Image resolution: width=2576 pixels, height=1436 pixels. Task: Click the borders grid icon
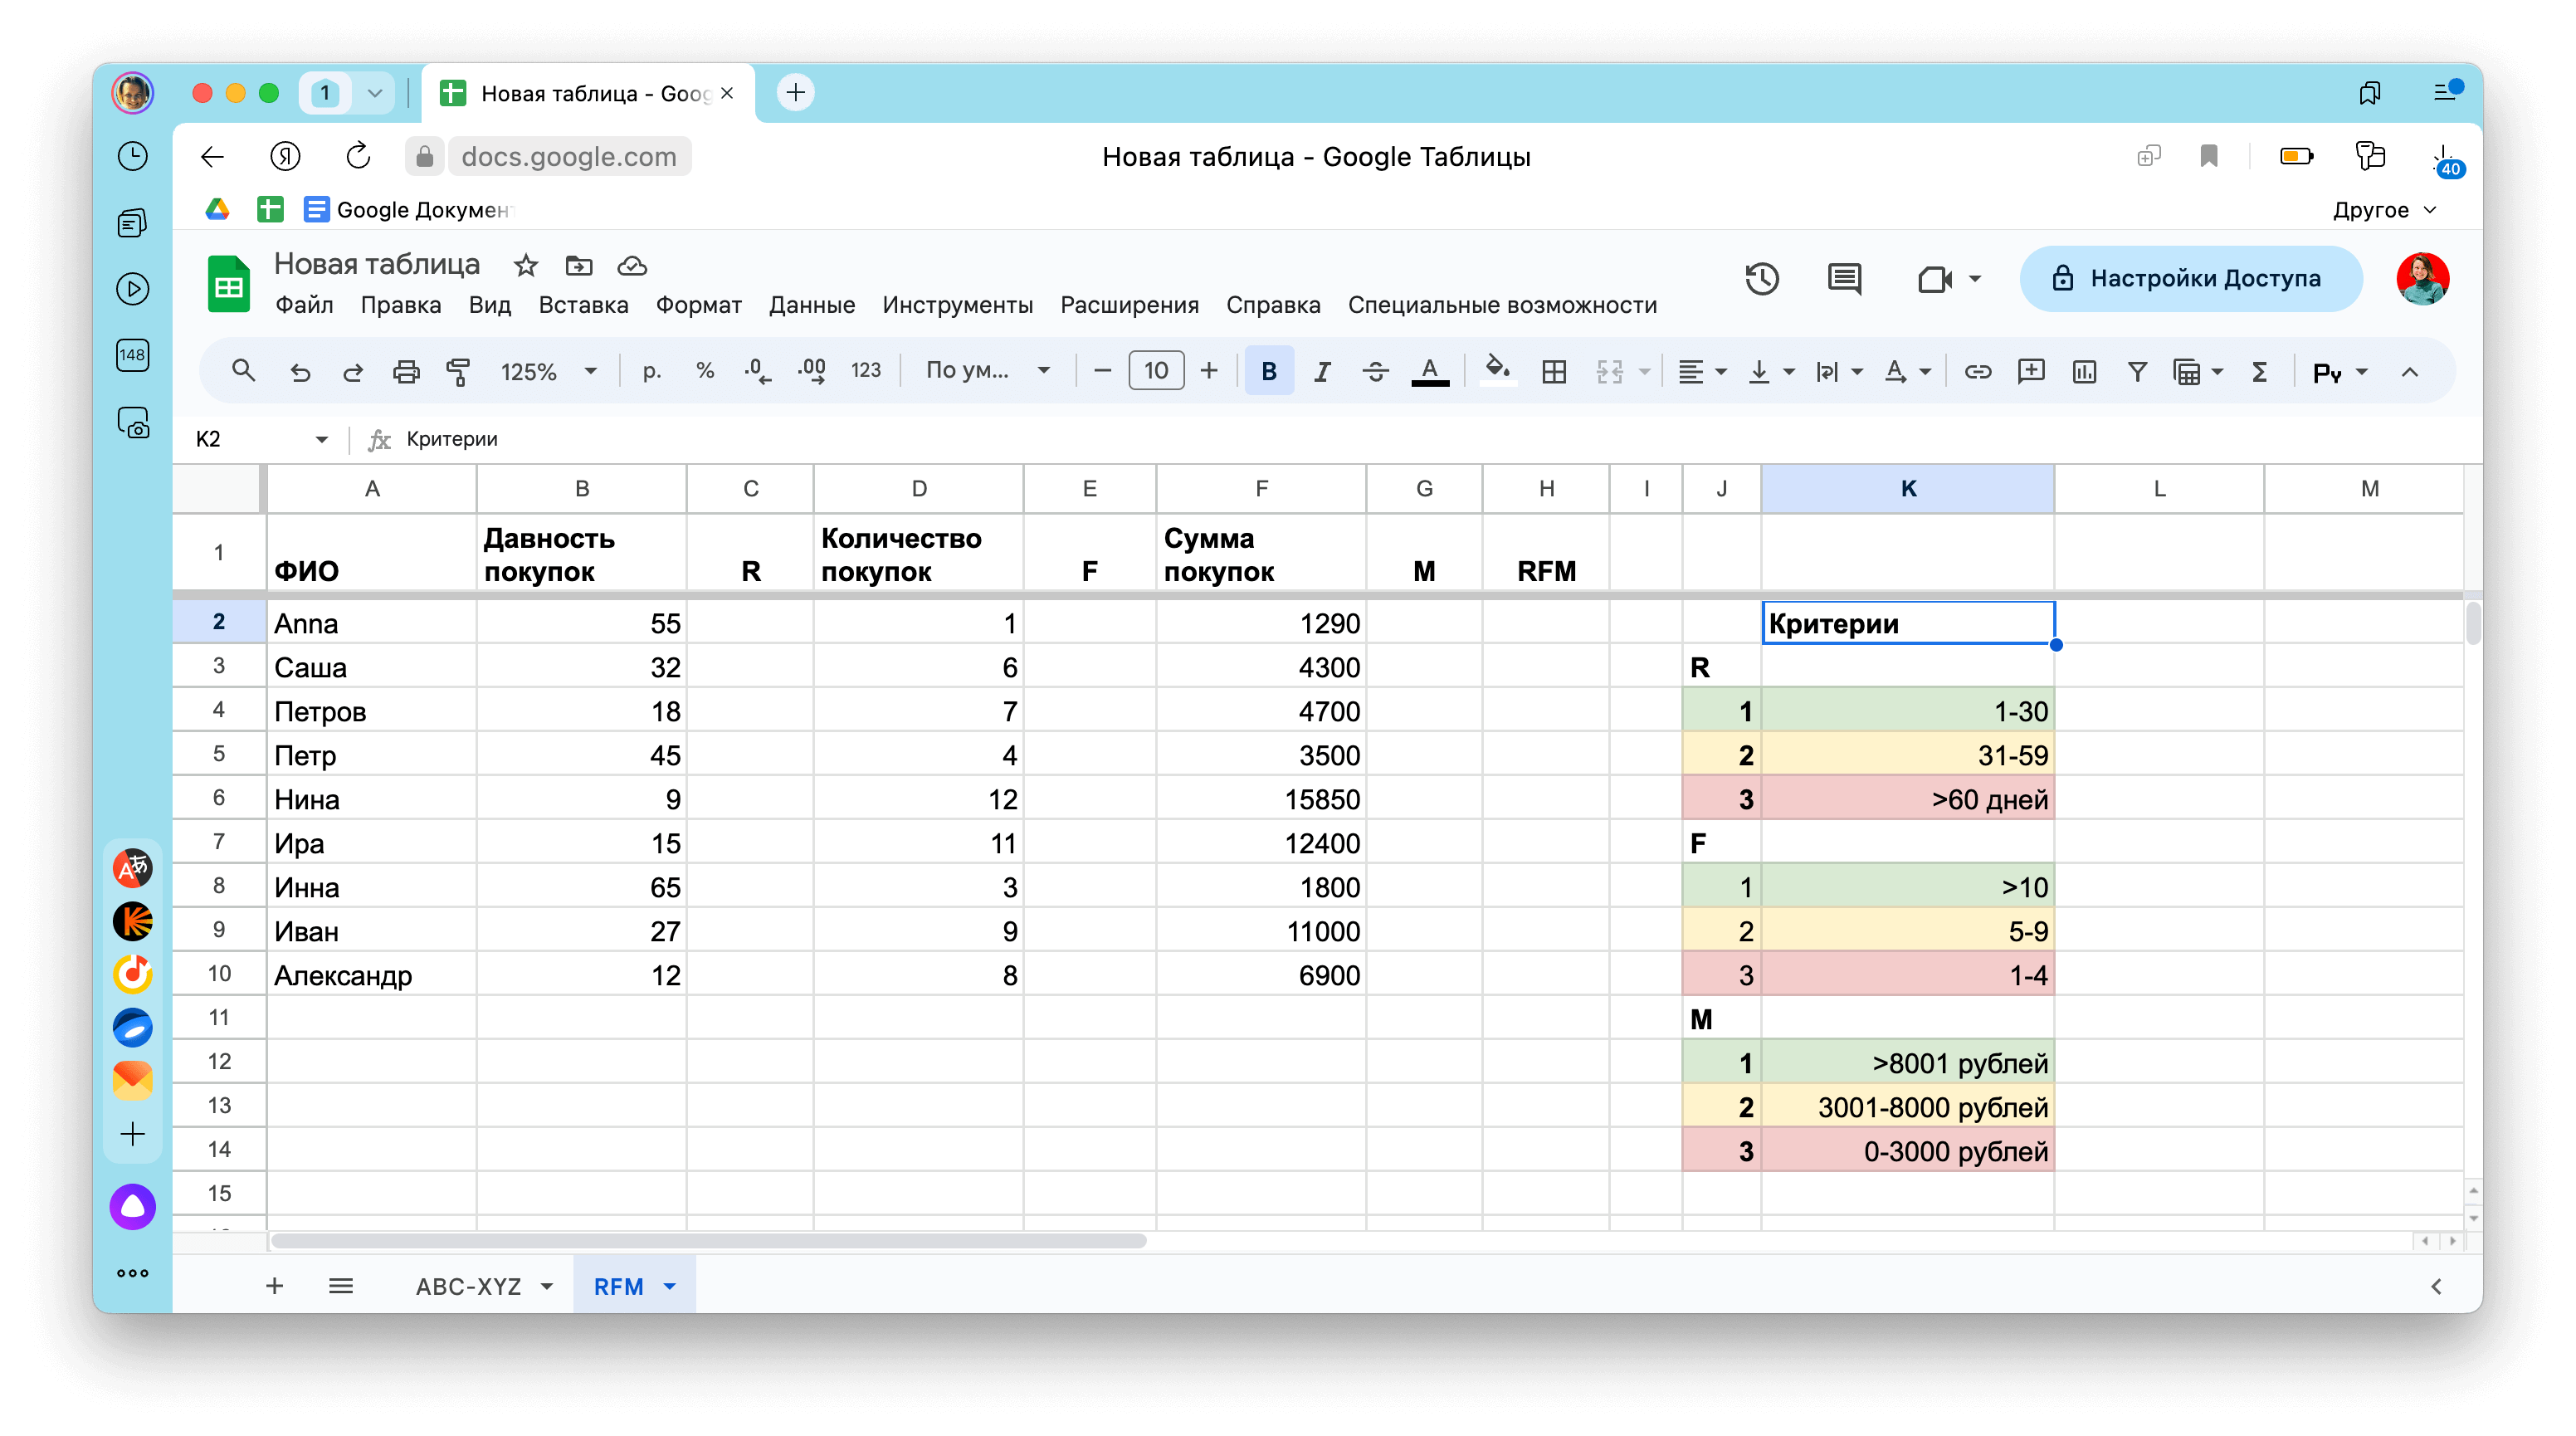(x=1553, y=372)
